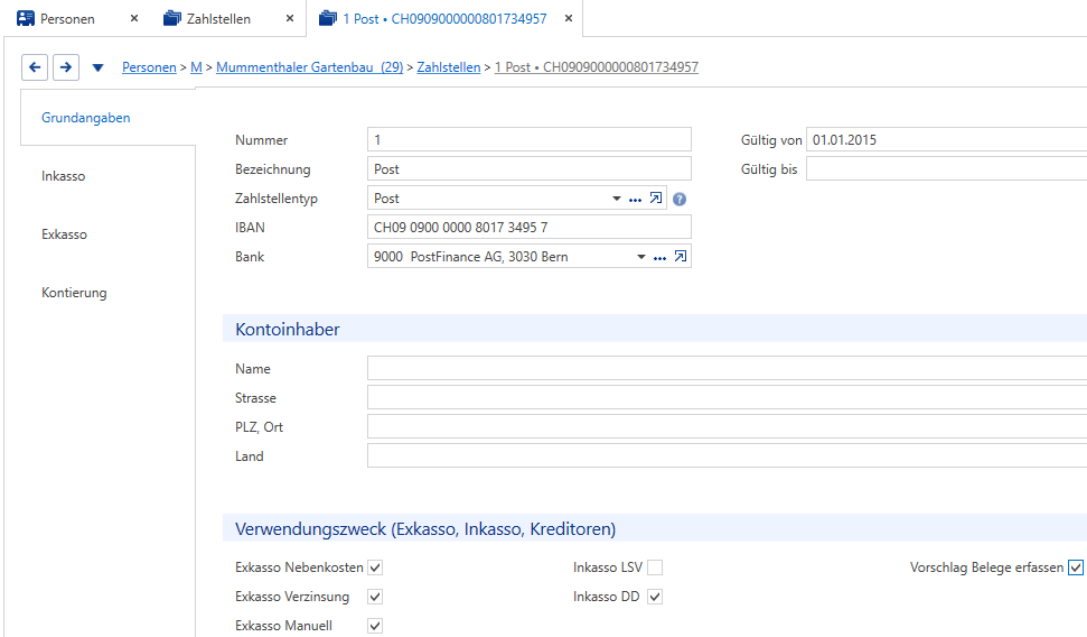
Task: Open the Inkasso section
Action: pyautogui.click(x=63, y=176)
